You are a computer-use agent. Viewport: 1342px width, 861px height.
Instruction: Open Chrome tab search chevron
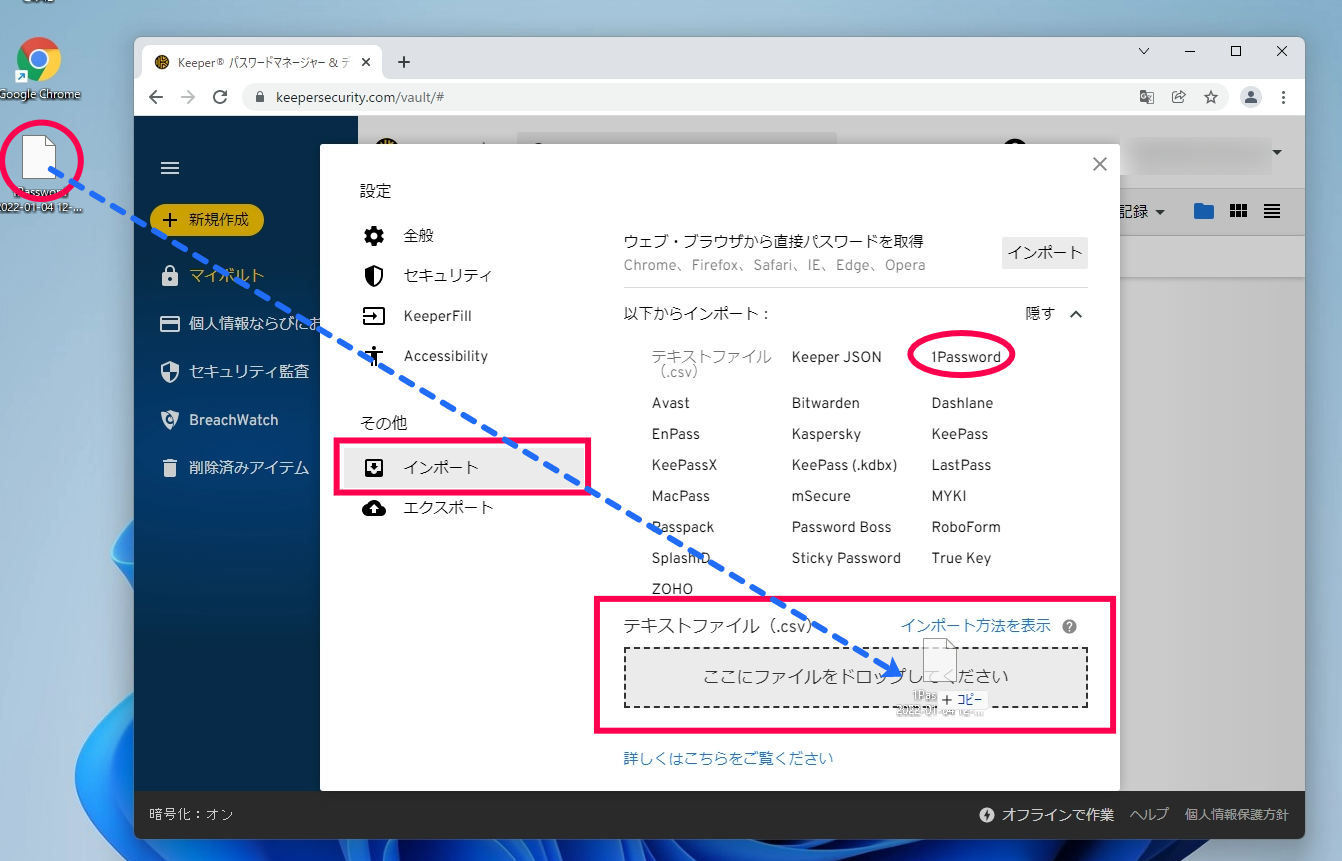[1145, 51]
